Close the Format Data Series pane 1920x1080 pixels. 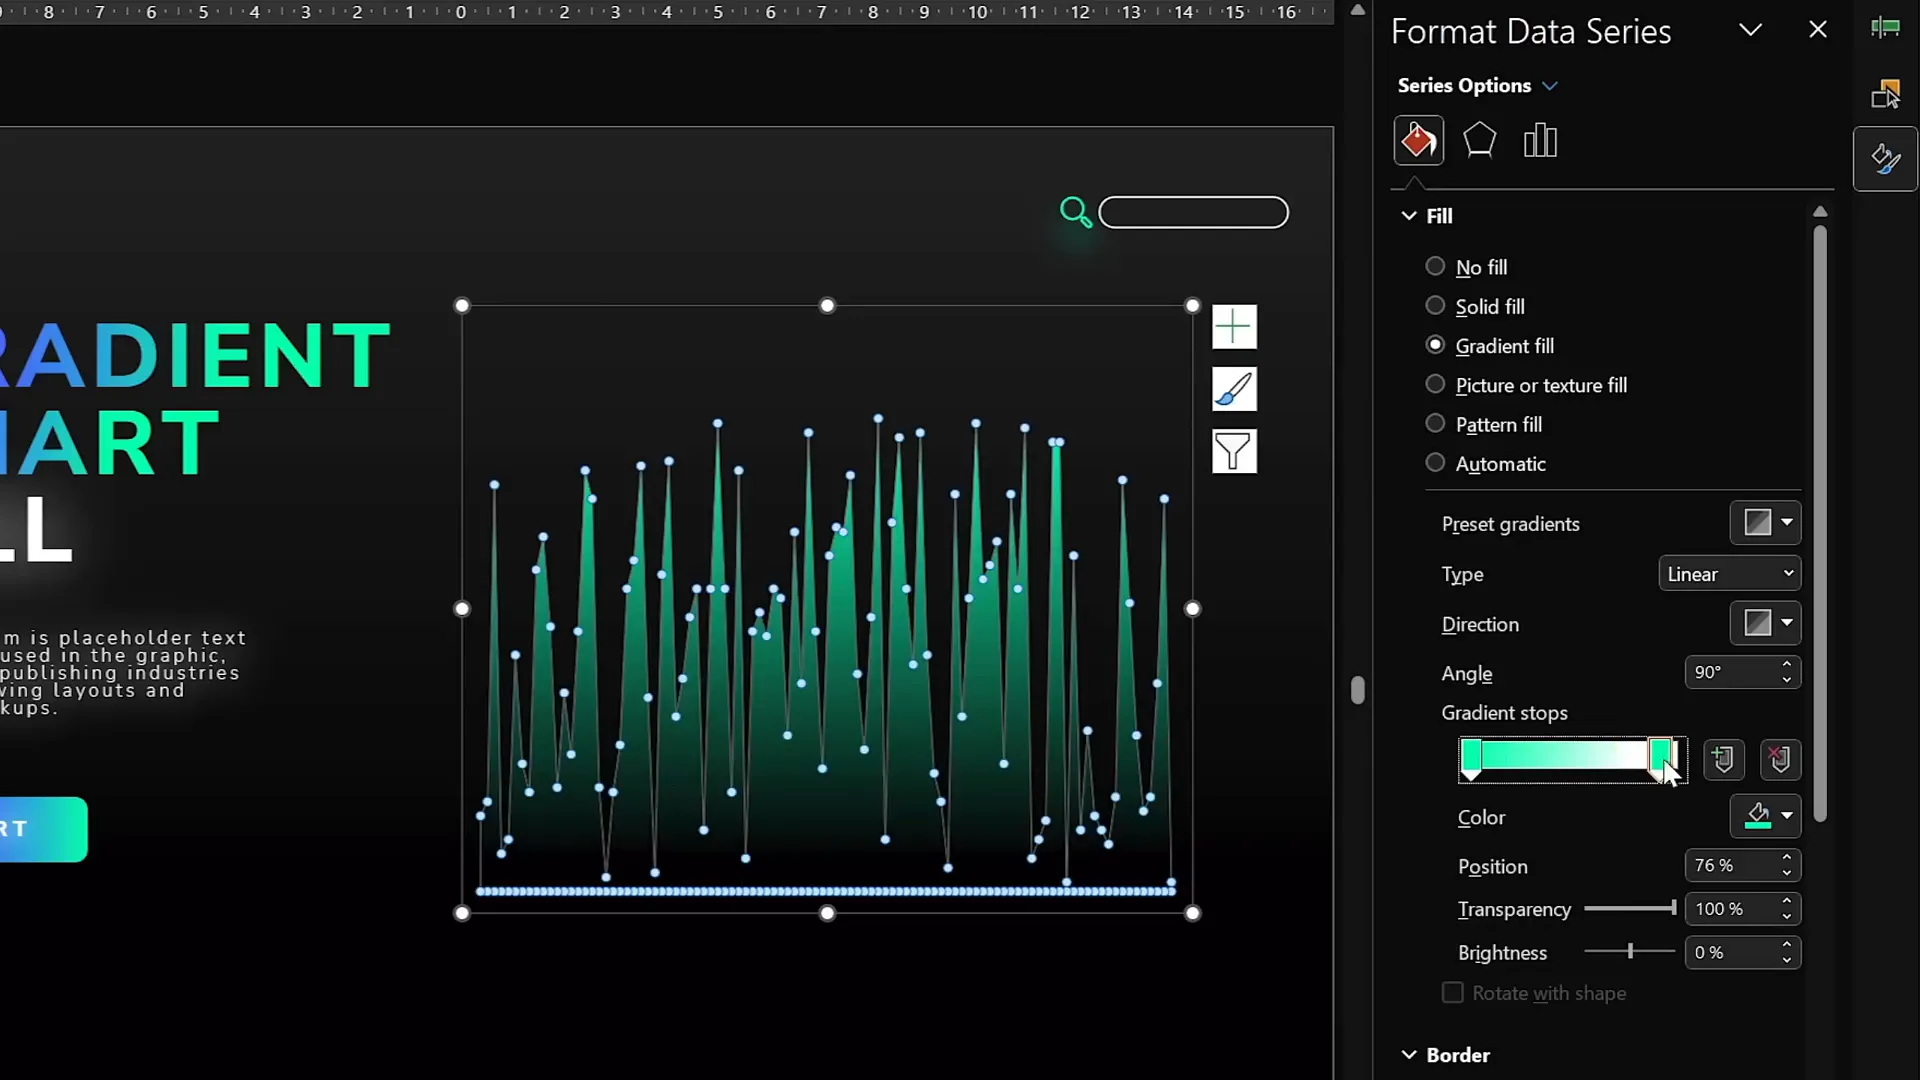(x=1818, y=30)
